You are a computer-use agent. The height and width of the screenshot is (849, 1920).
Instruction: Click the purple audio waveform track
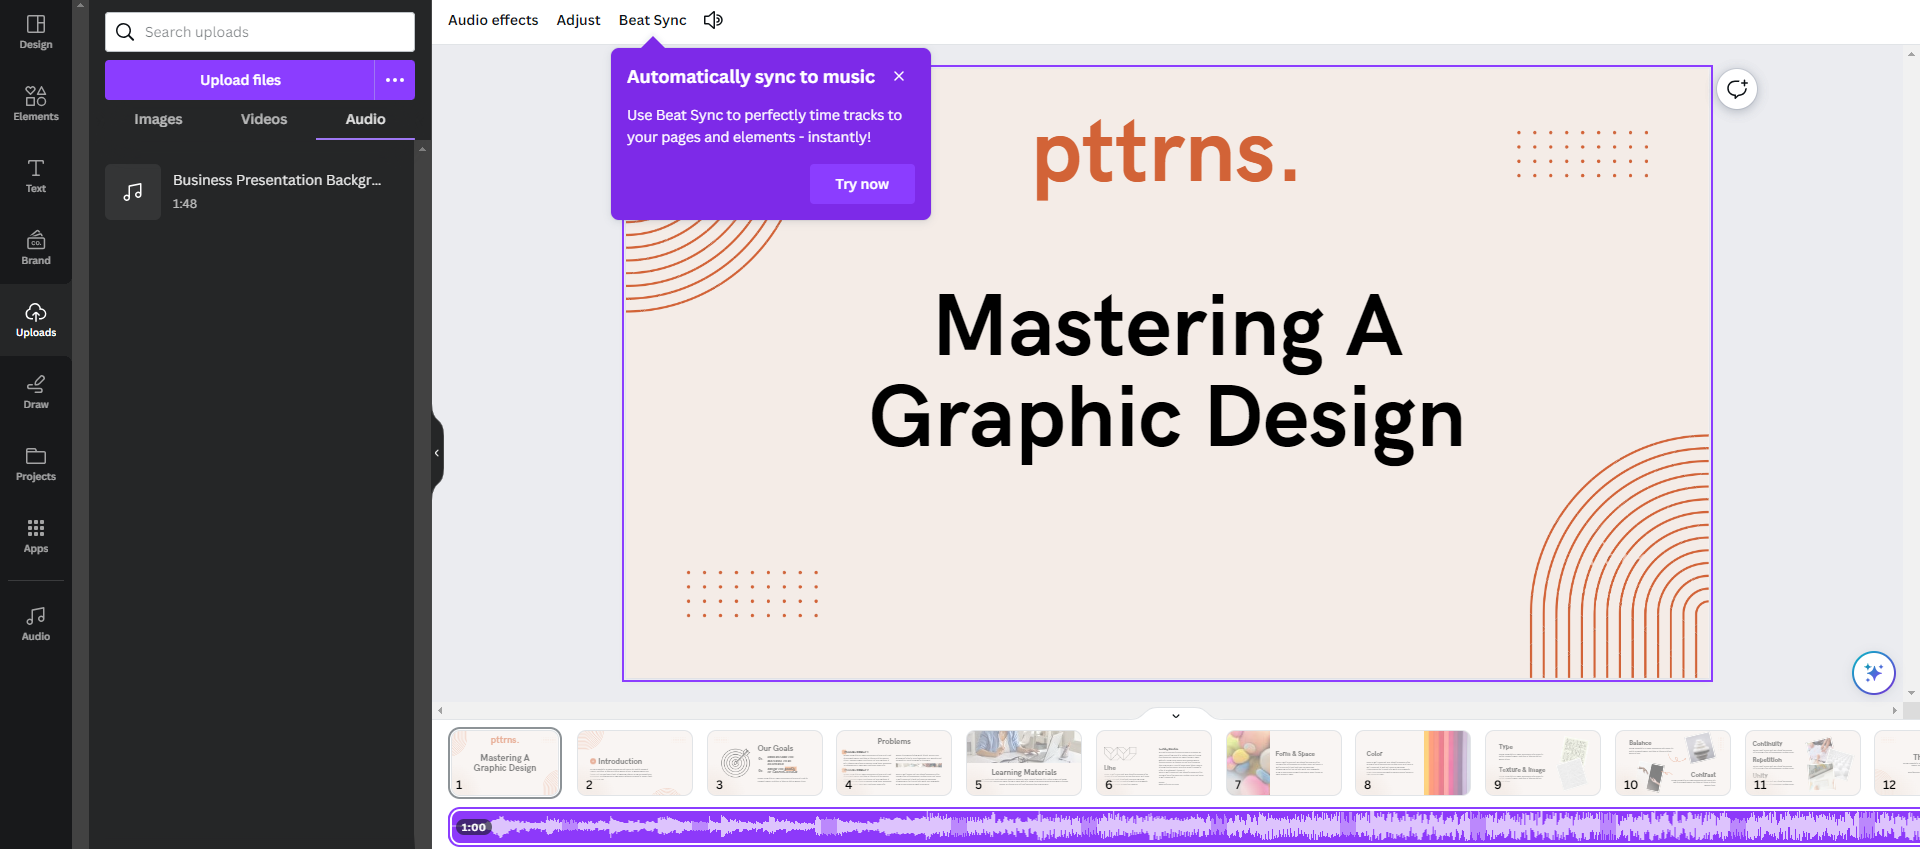click(x=1185, y=827)
